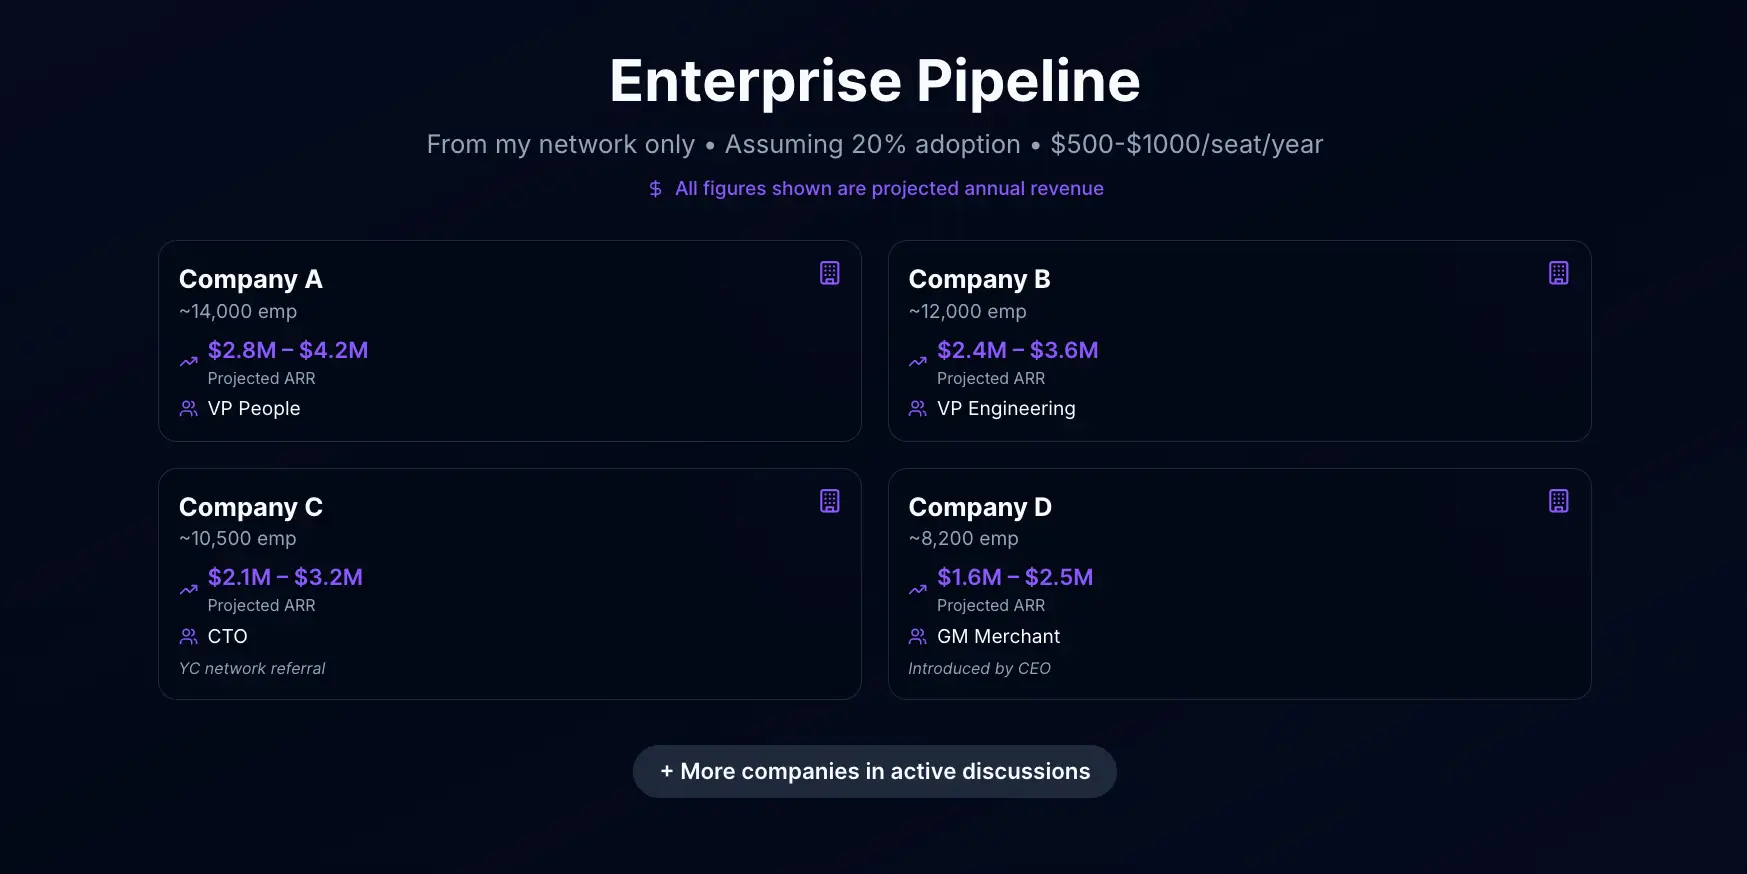Click the building icon on Company B card
Screen dimensions: 1747x874
pyautogui.click(x=1559, y=272)
